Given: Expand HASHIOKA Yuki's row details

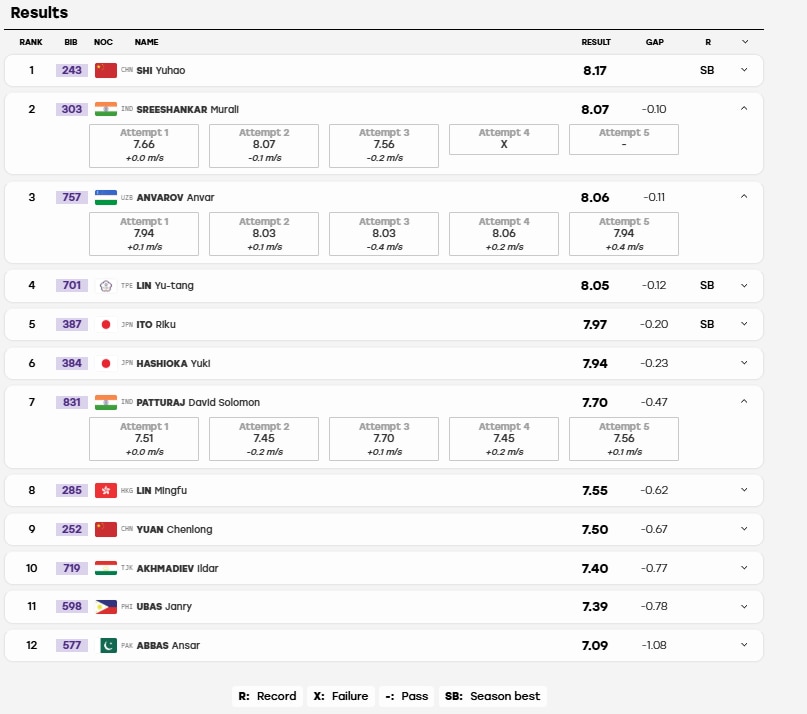Looking at the screenshot, I should [x=744, y=363].
